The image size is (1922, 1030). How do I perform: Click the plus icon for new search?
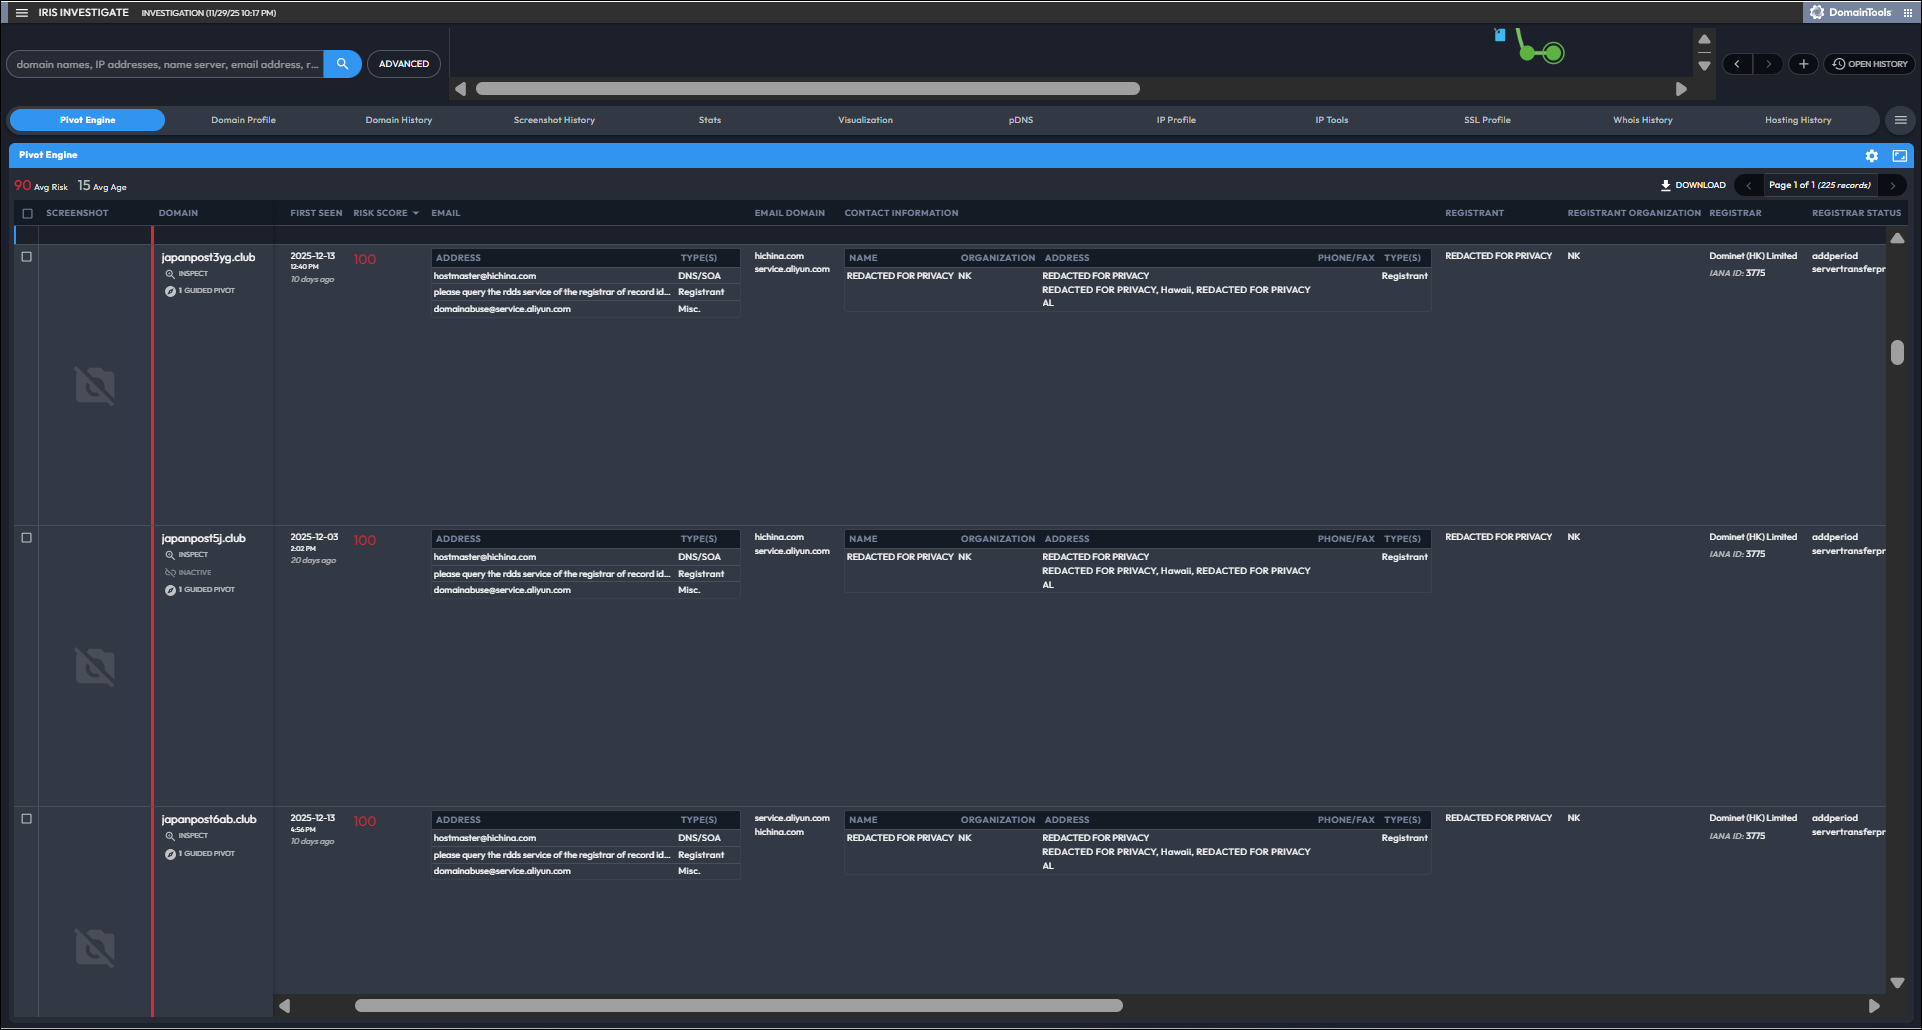click(1803, 64)
